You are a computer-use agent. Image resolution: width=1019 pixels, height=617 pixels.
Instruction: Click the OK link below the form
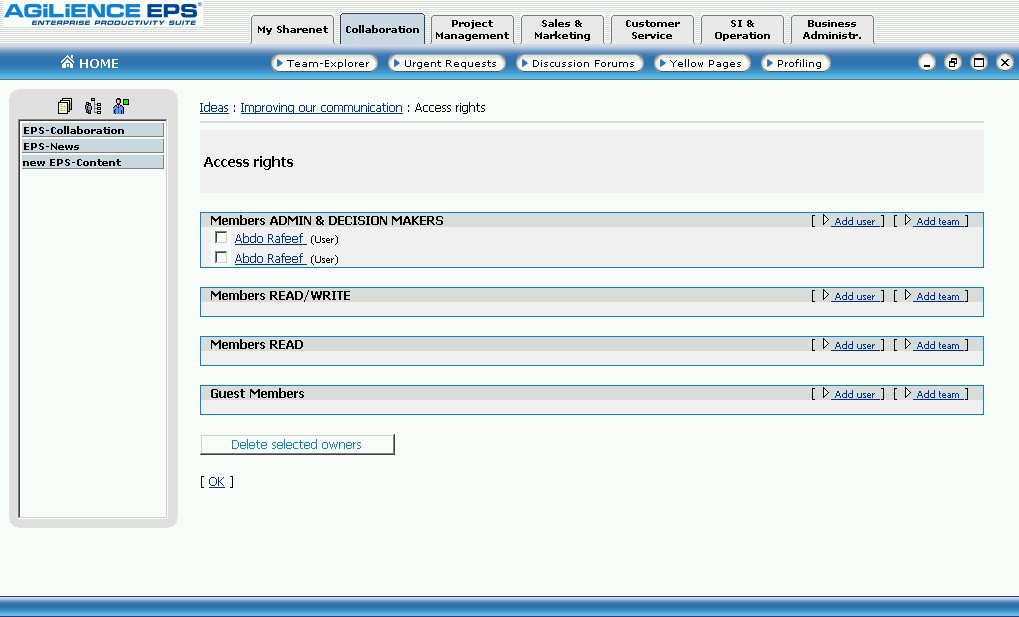216,482
